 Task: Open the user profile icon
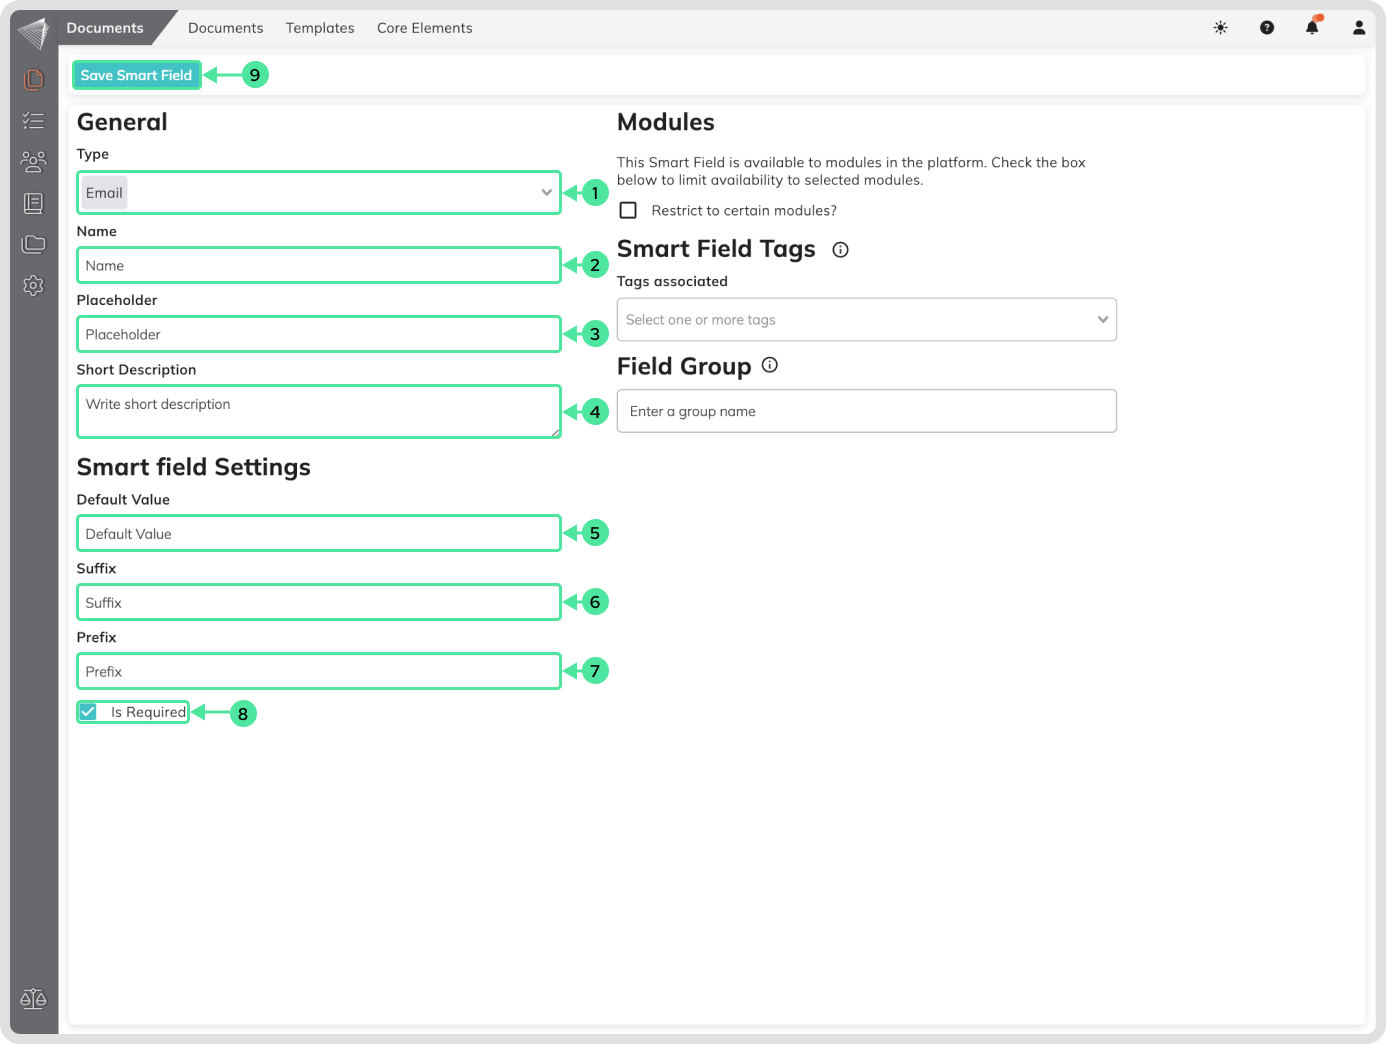(1358, 28)
